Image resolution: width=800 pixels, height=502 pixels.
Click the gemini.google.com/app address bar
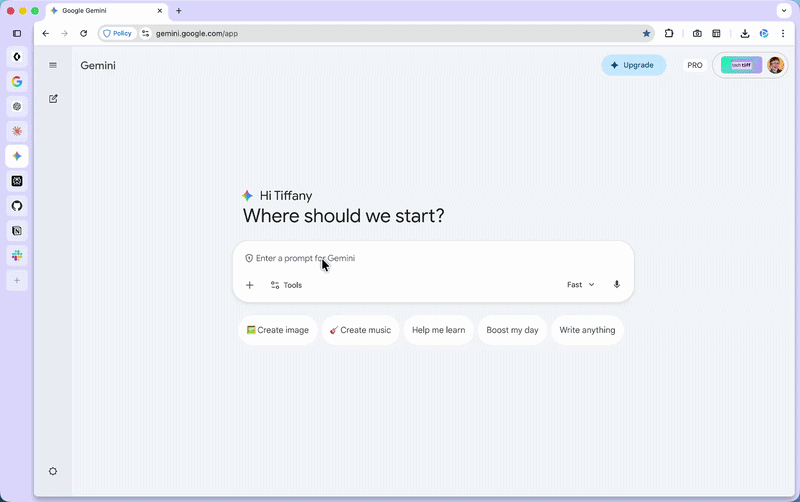(378, 34)
